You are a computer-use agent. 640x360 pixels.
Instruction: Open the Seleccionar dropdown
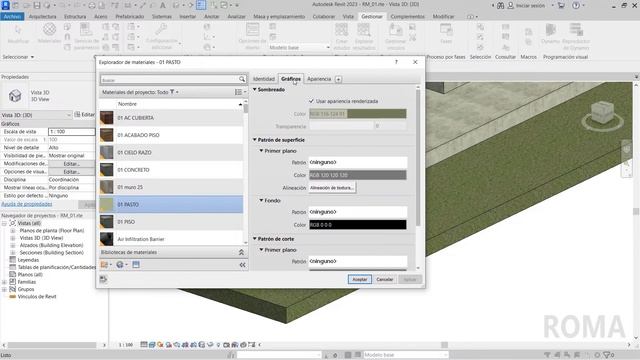tap(18, 57)
